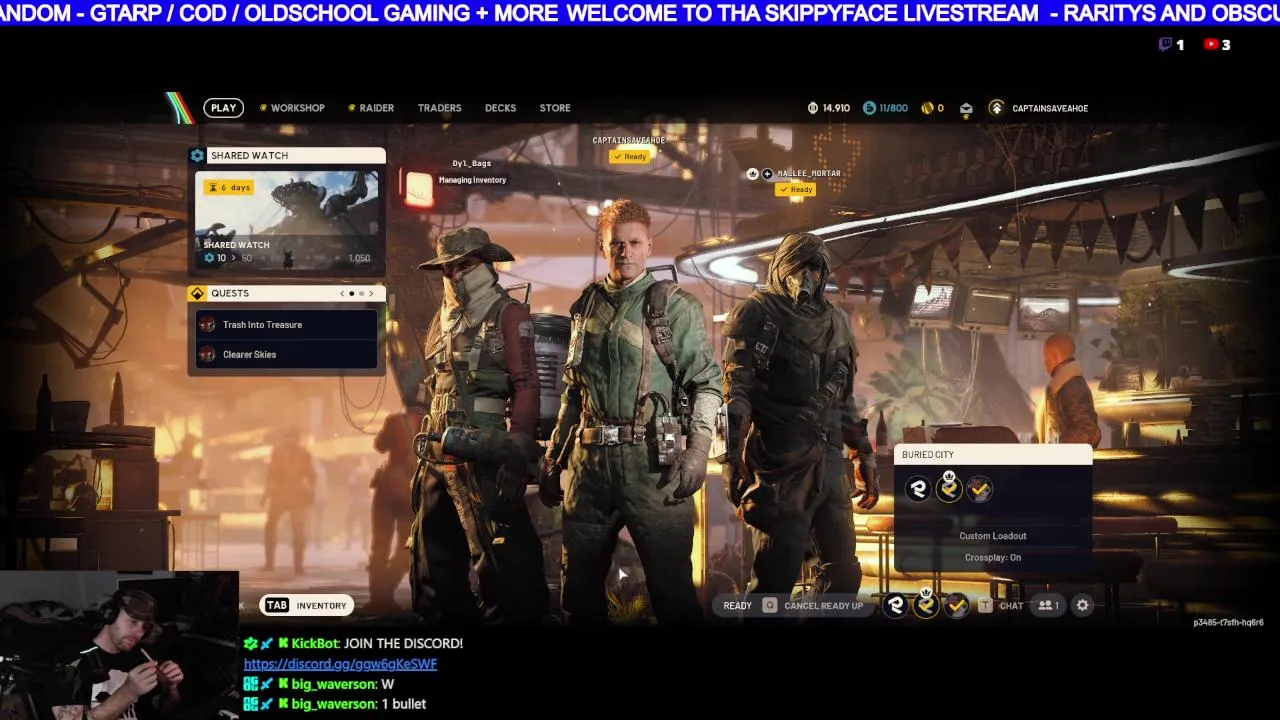Click the blue Cred token icon beside 11/800
Screen dimensions: 1280x720
coord(869,108)
